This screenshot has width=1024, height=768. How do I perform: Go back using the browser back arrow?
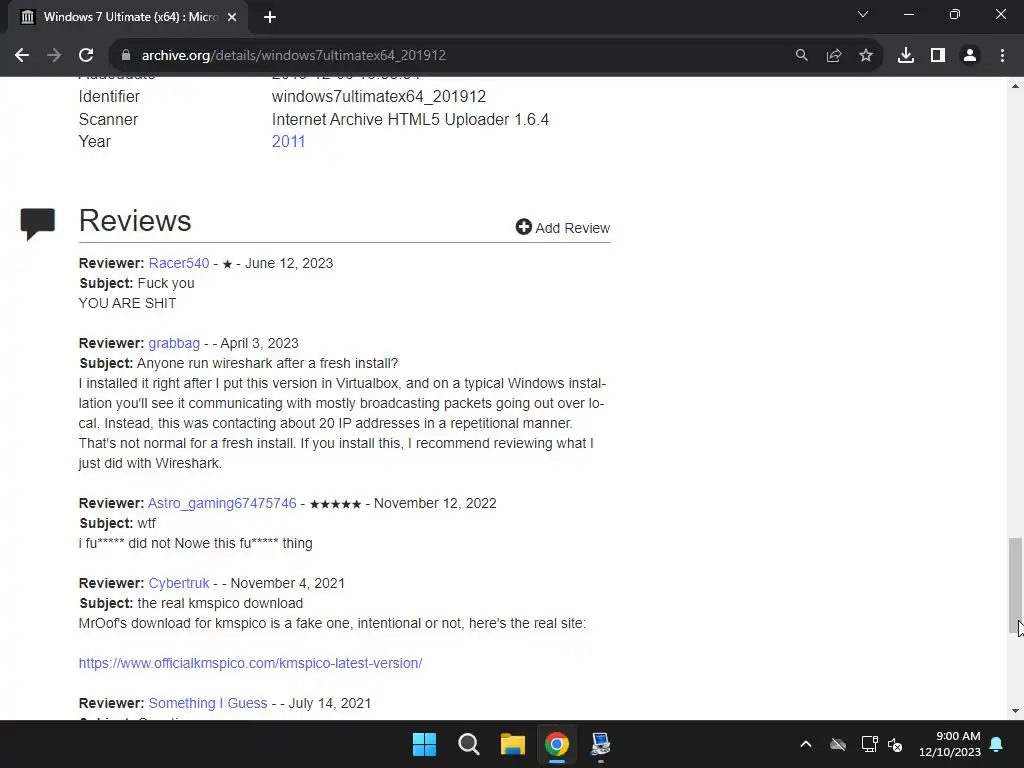[x=22, y=56]
